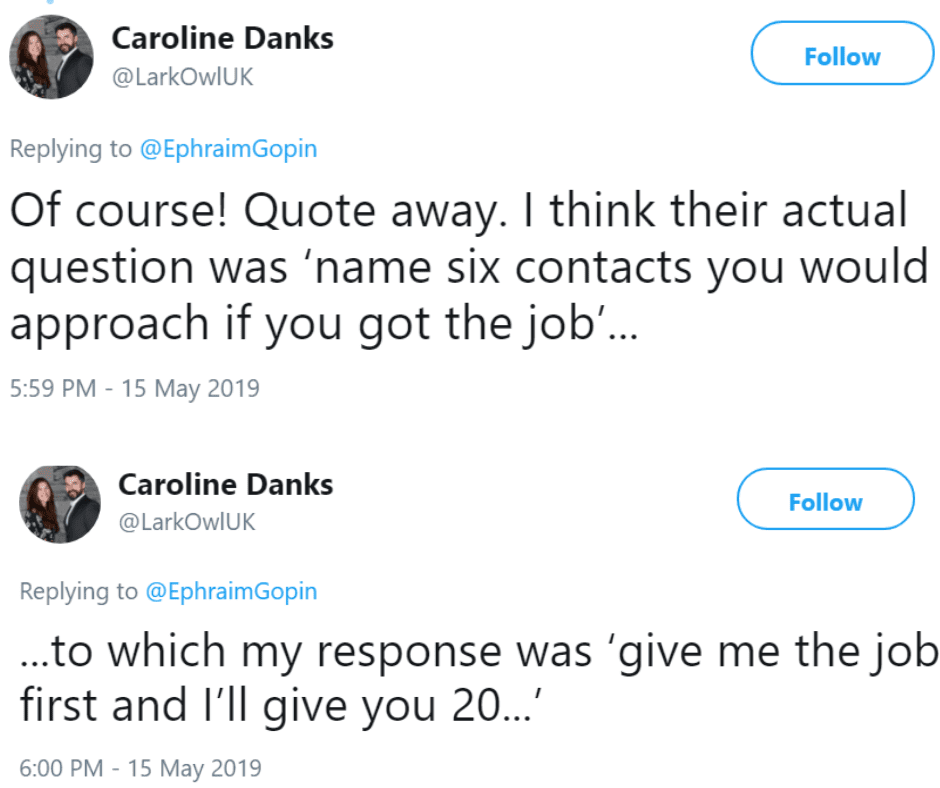Image resolution: width=940 pixels, height=788 pixels.
Task: Open Caroline Danks' name in second tweet
Action: coord(225,484)
